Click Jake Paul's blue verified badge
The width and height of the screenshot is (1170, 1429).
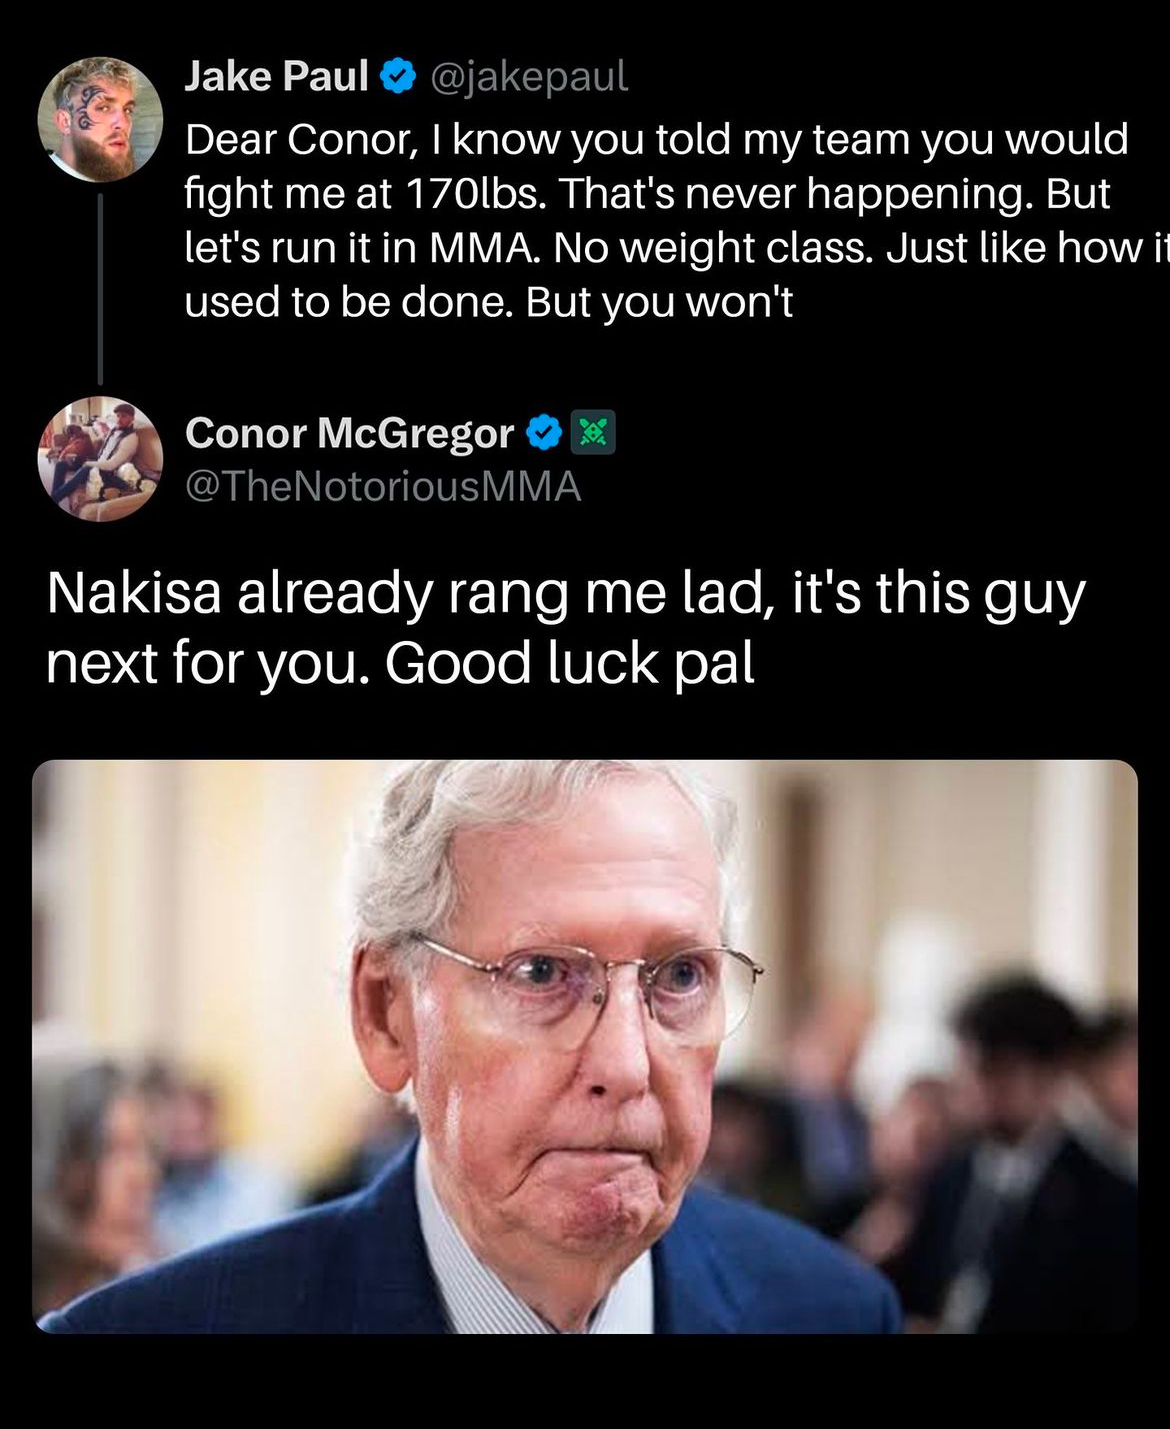(399, 76)
